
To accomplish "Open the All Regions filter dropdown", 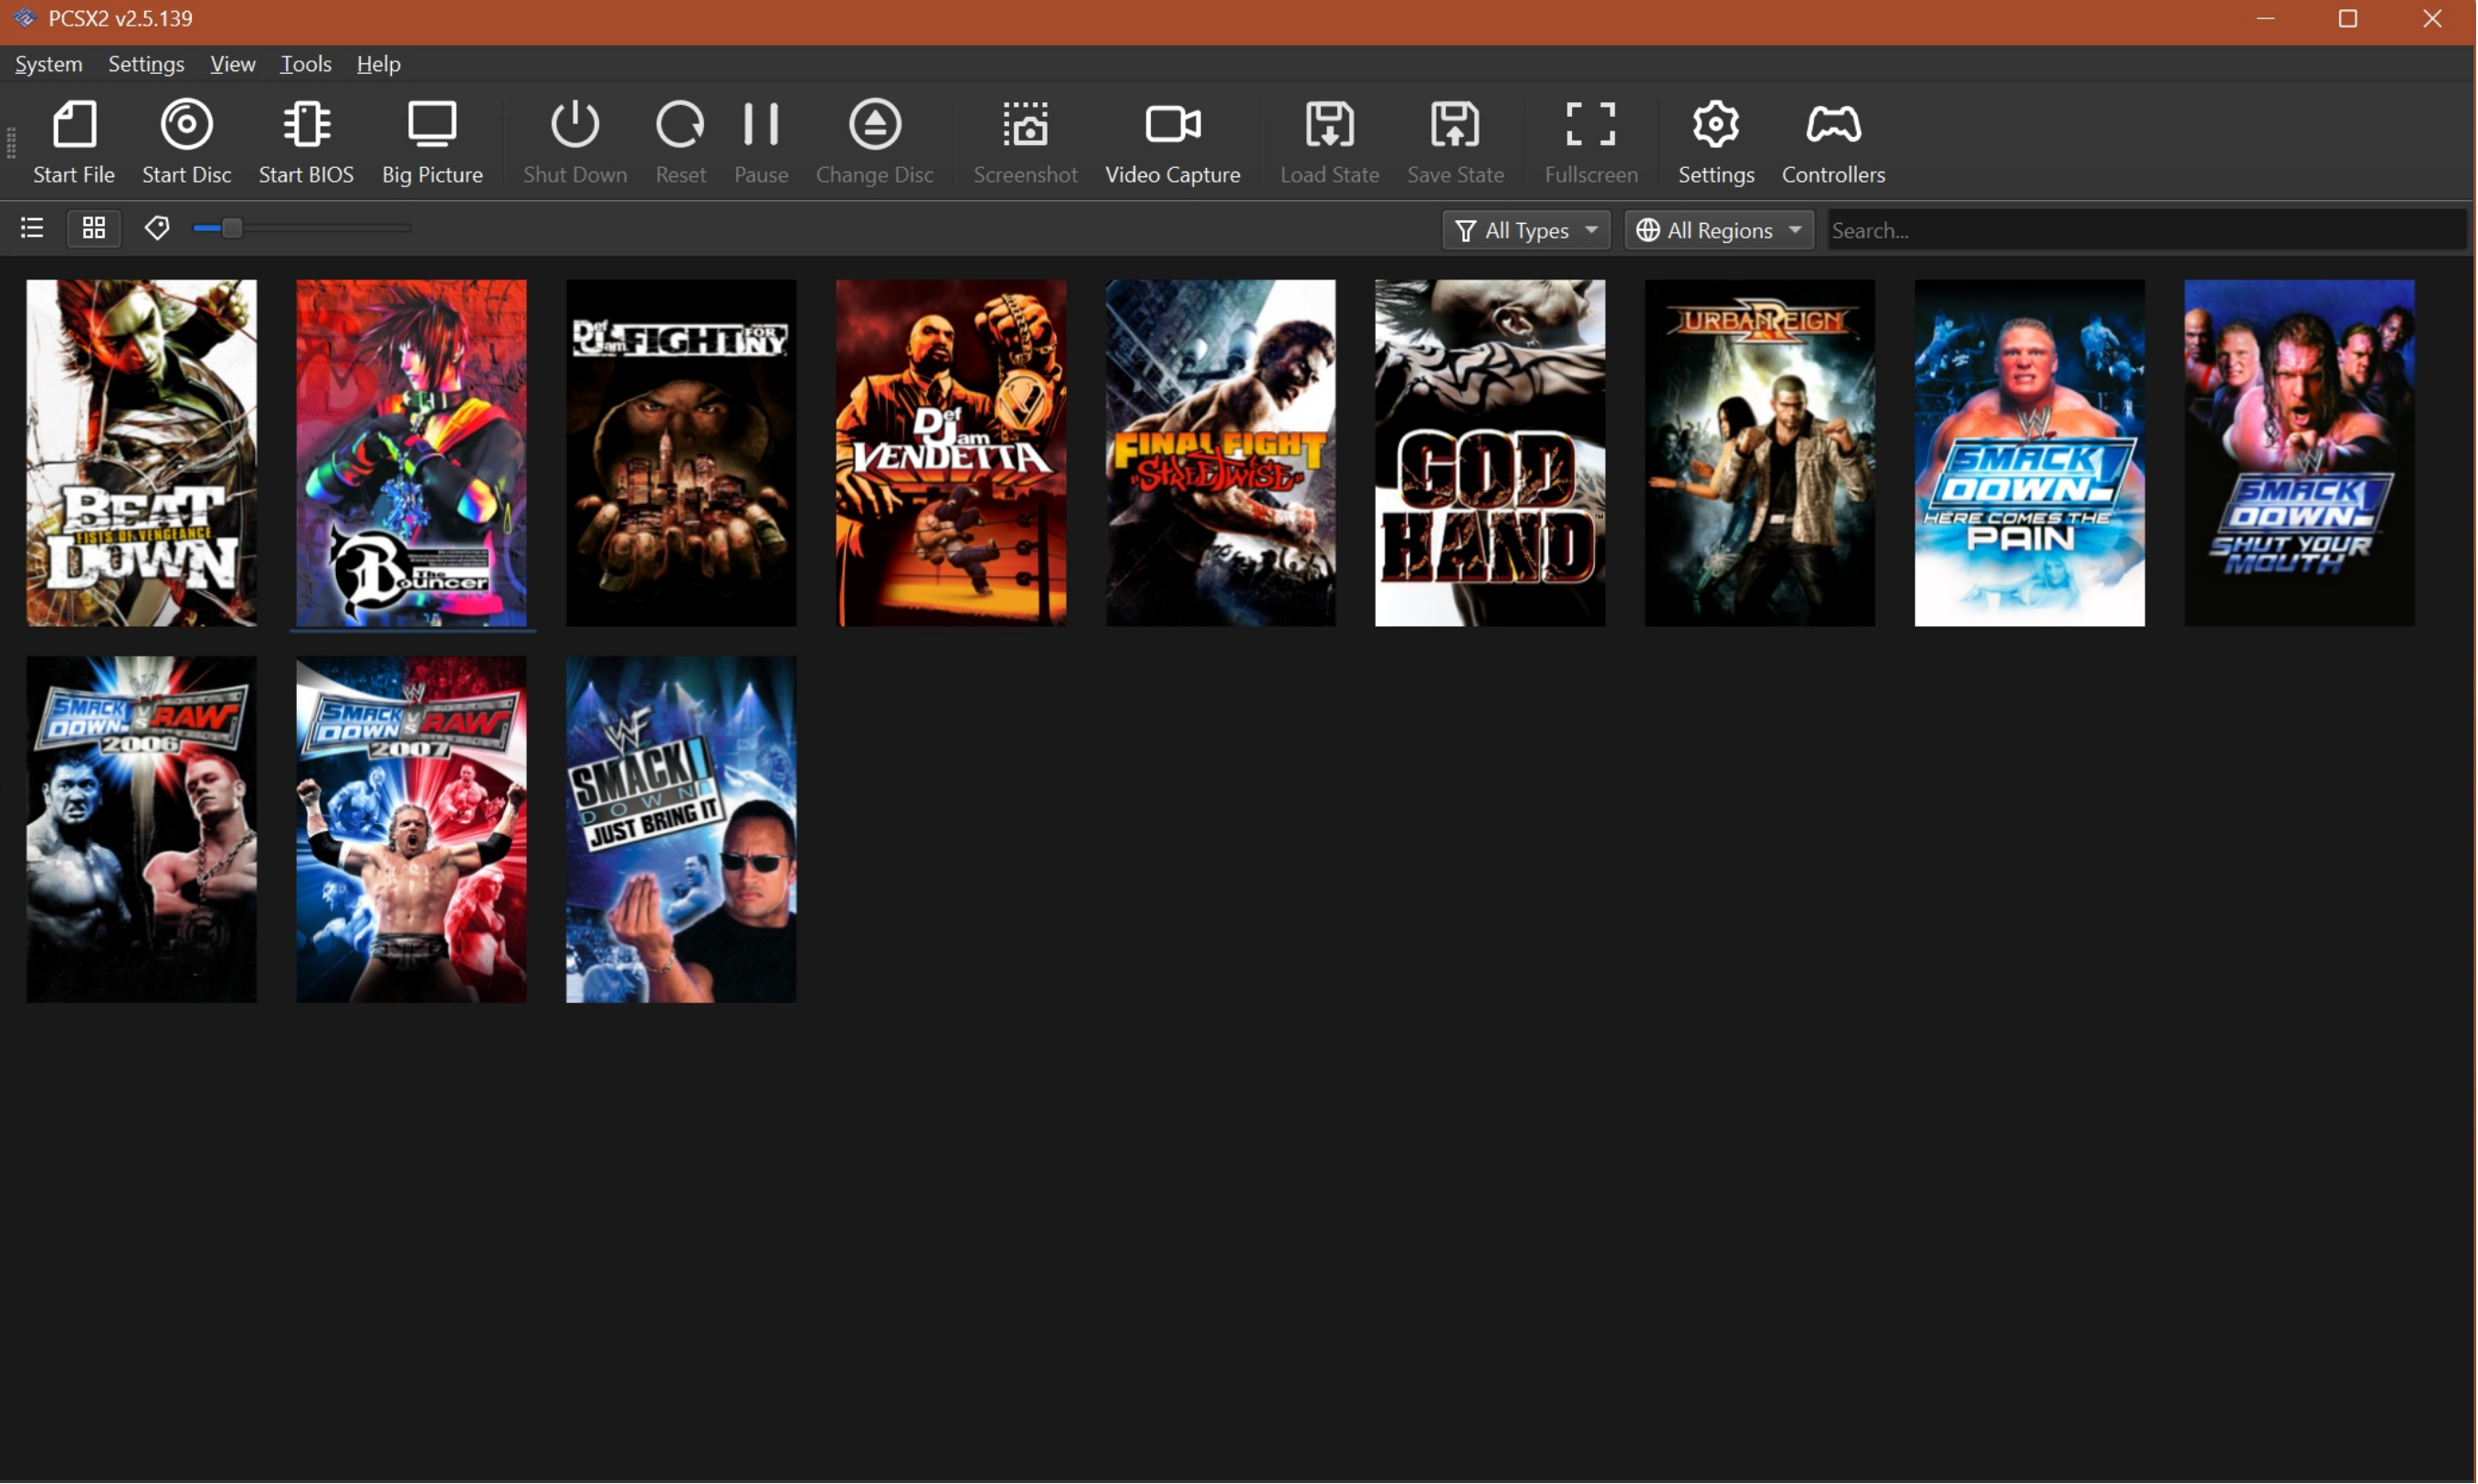I will (x=1719, y=231).
